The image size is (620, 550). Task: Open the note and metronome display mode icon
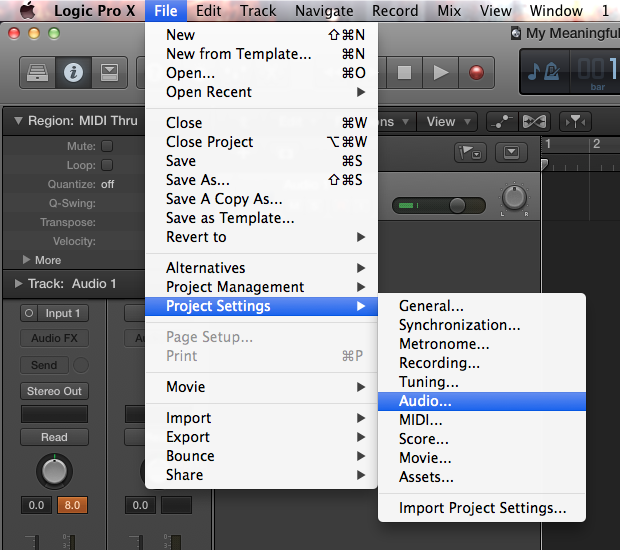click(x=544, y=72)
